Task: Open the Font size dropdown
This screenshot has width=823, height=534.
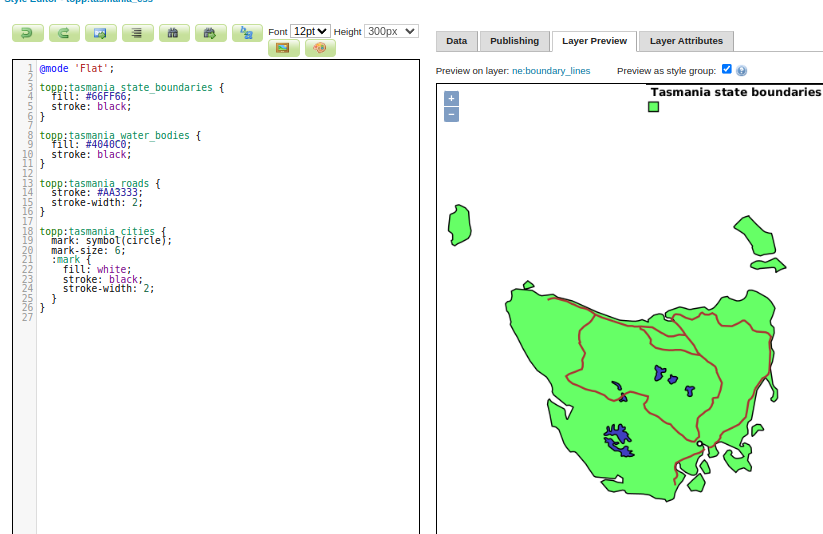Action: coord(310,32)
